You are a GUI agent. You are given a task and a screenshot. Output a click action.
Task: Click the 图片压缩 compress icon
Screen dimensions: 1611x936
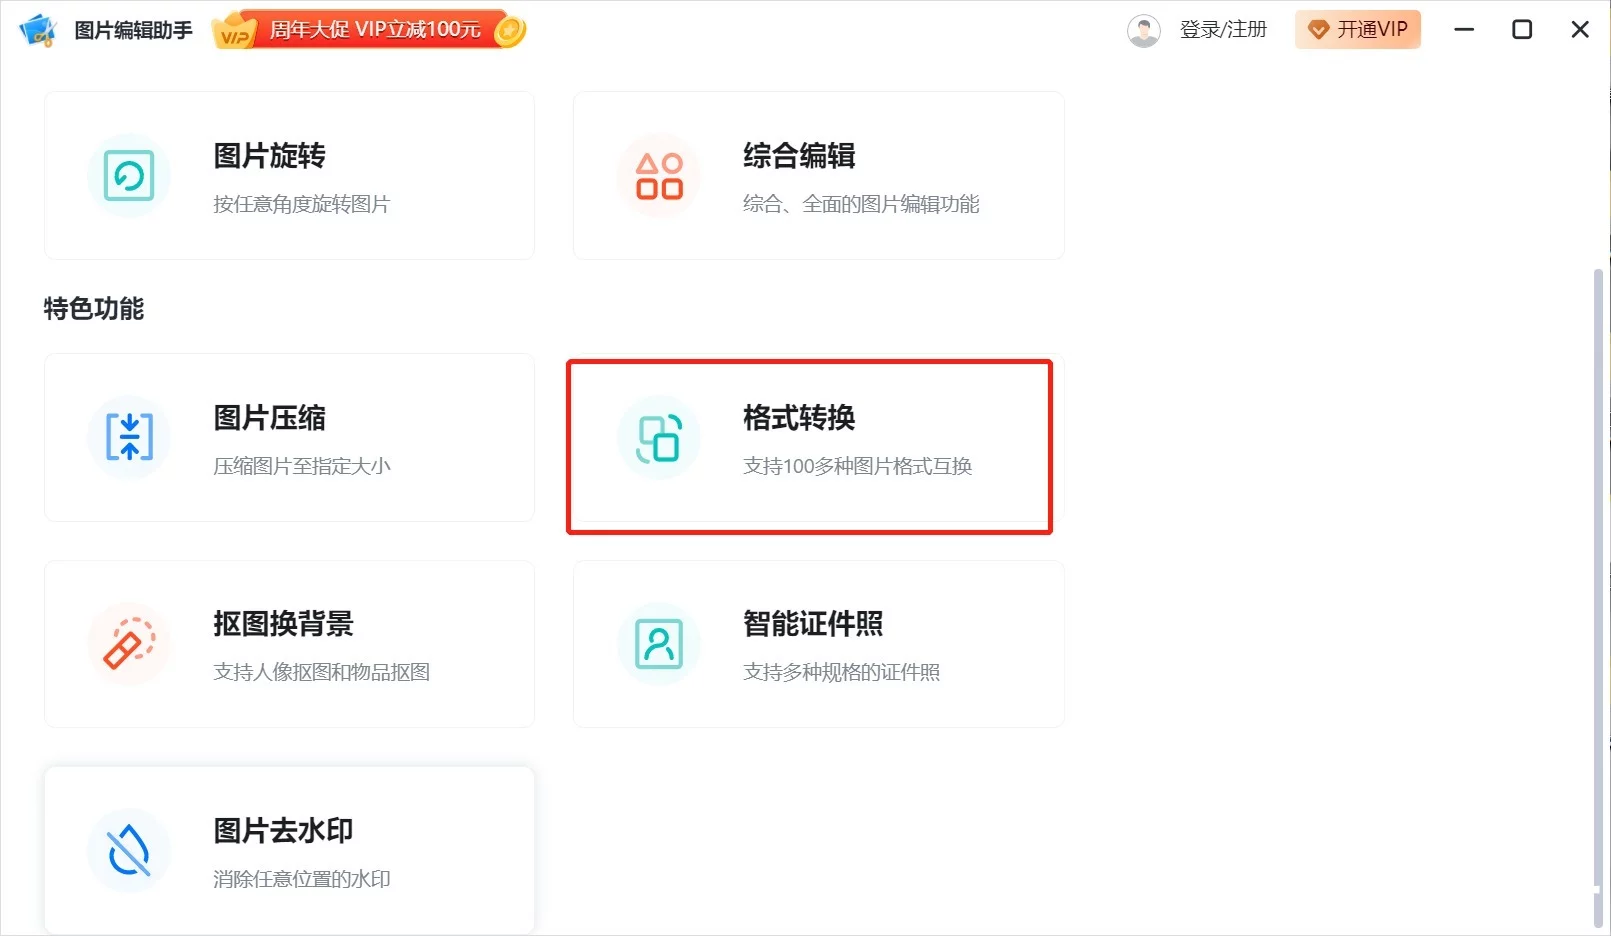(x=129, y=437)
